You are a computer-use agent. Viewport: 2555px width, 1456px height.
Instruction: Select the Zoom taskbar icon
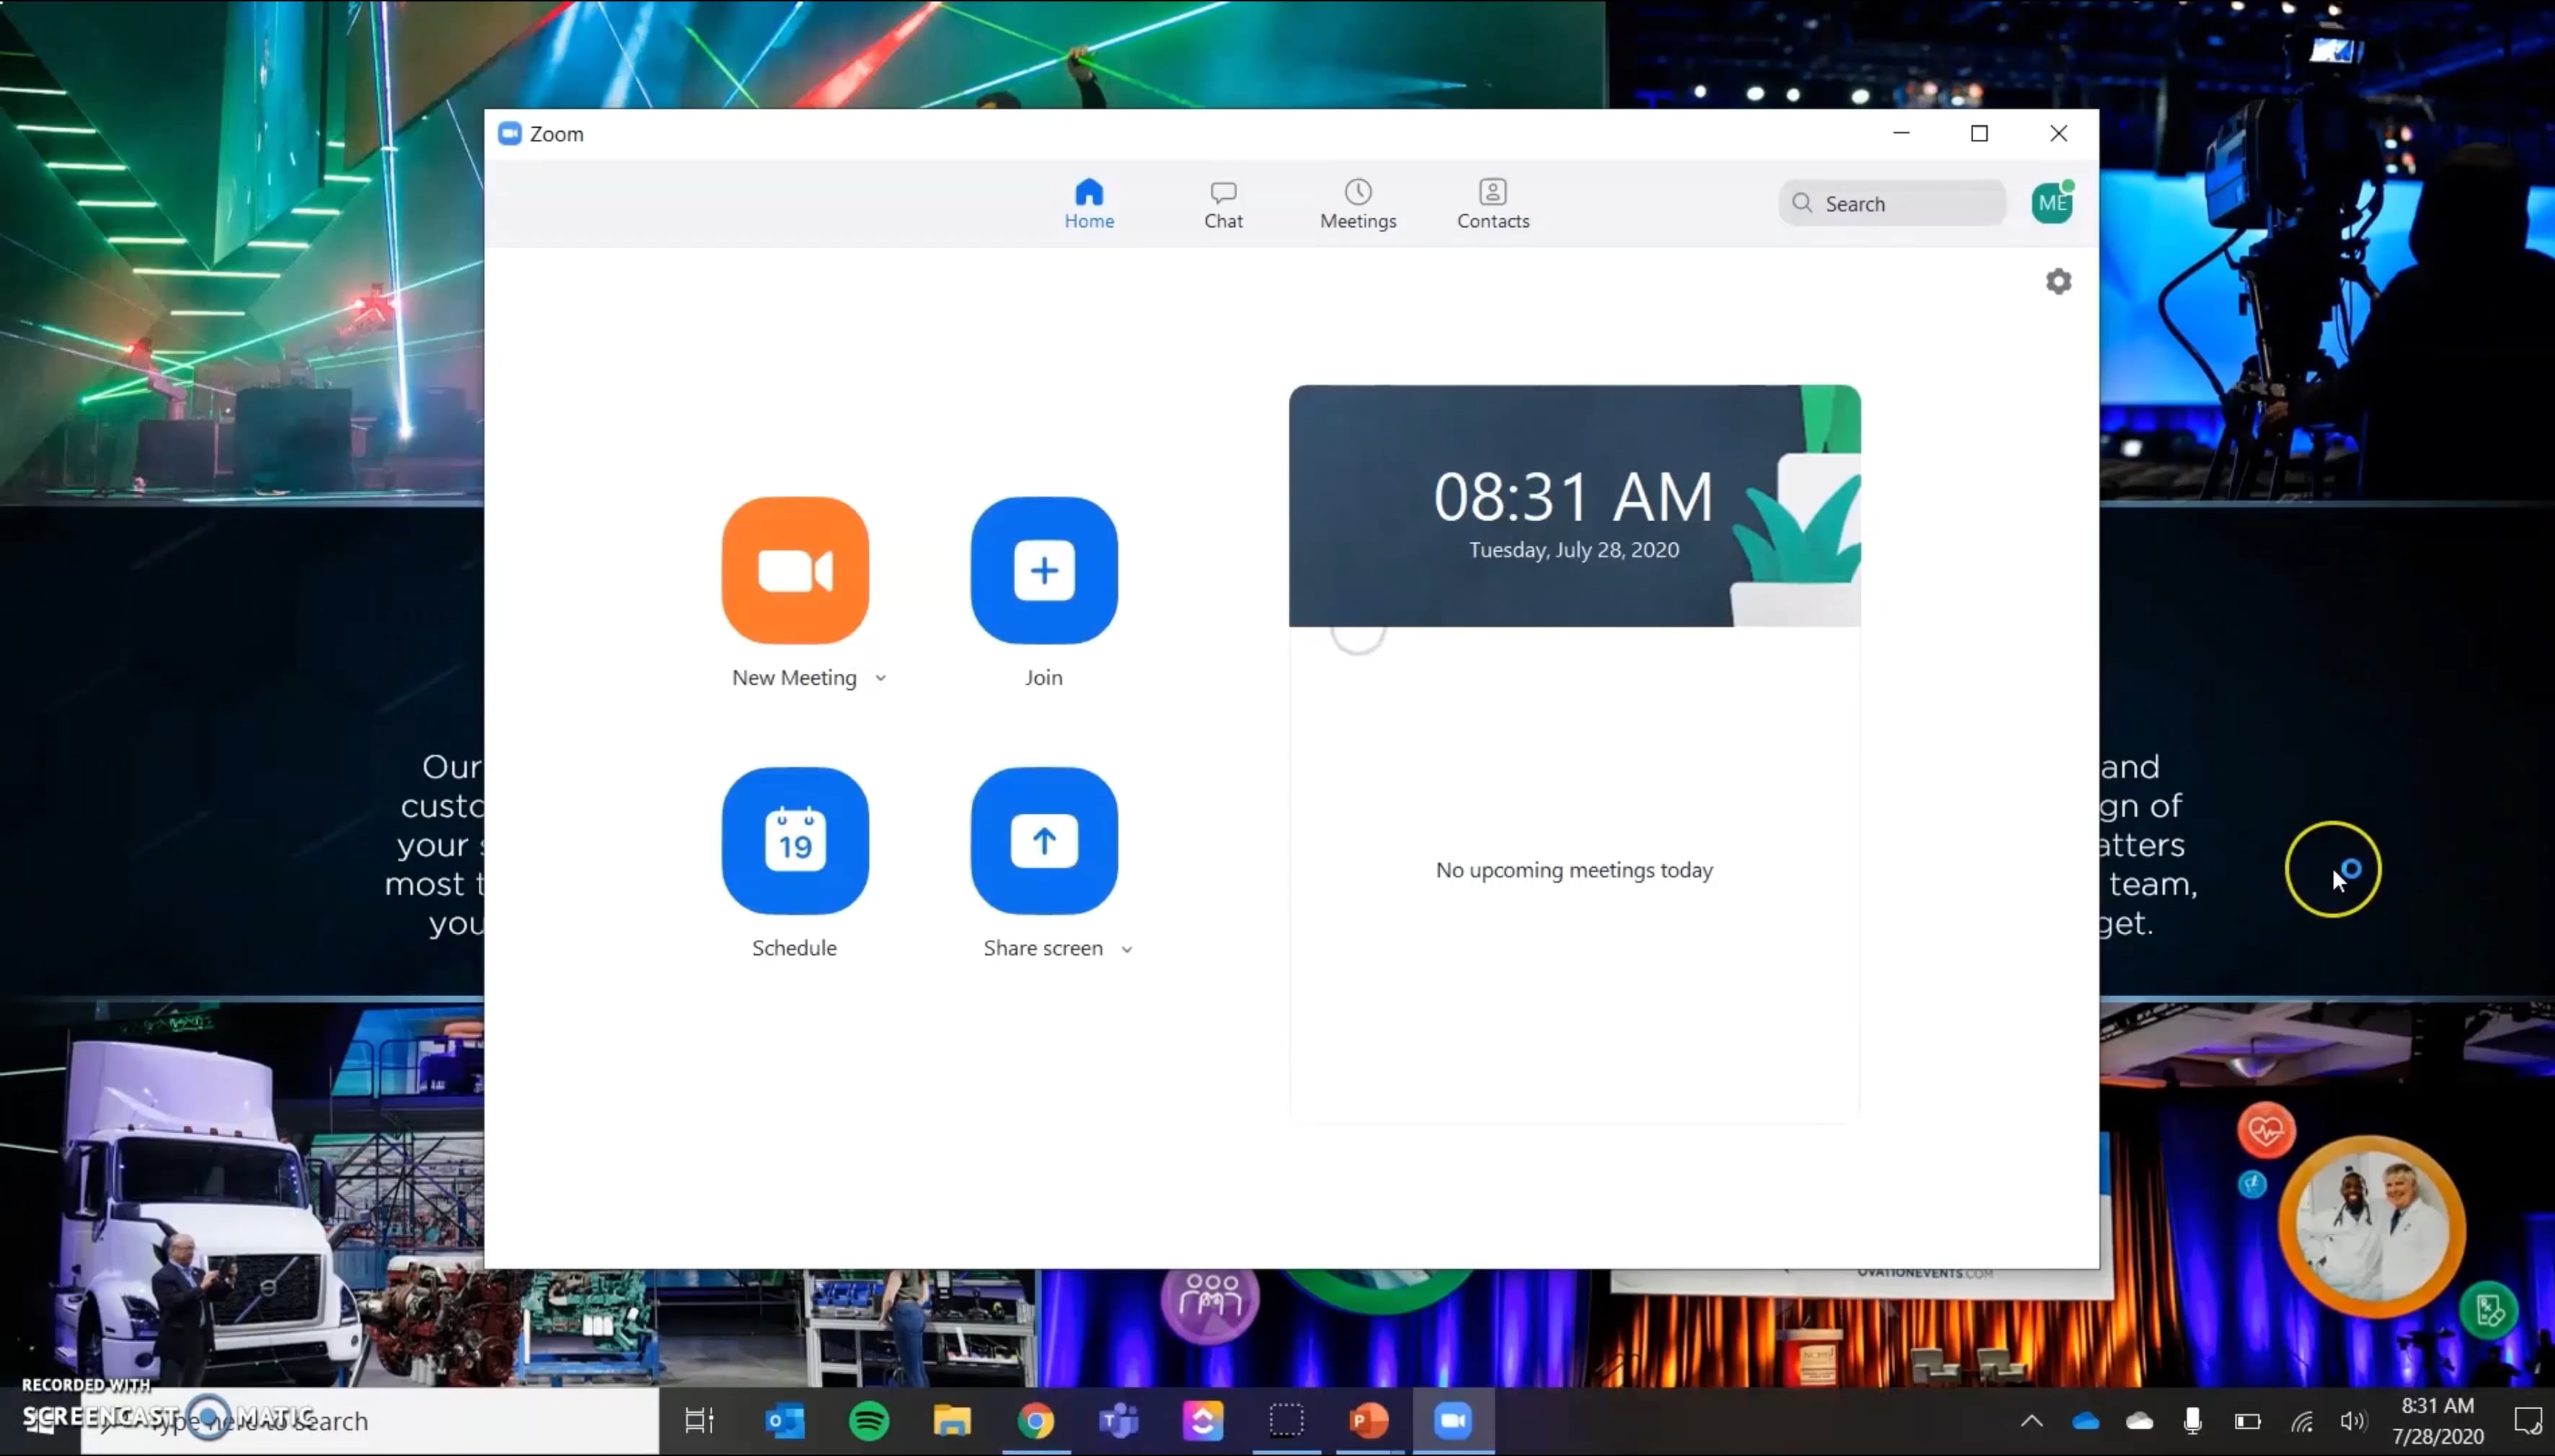(1453, 1420)
